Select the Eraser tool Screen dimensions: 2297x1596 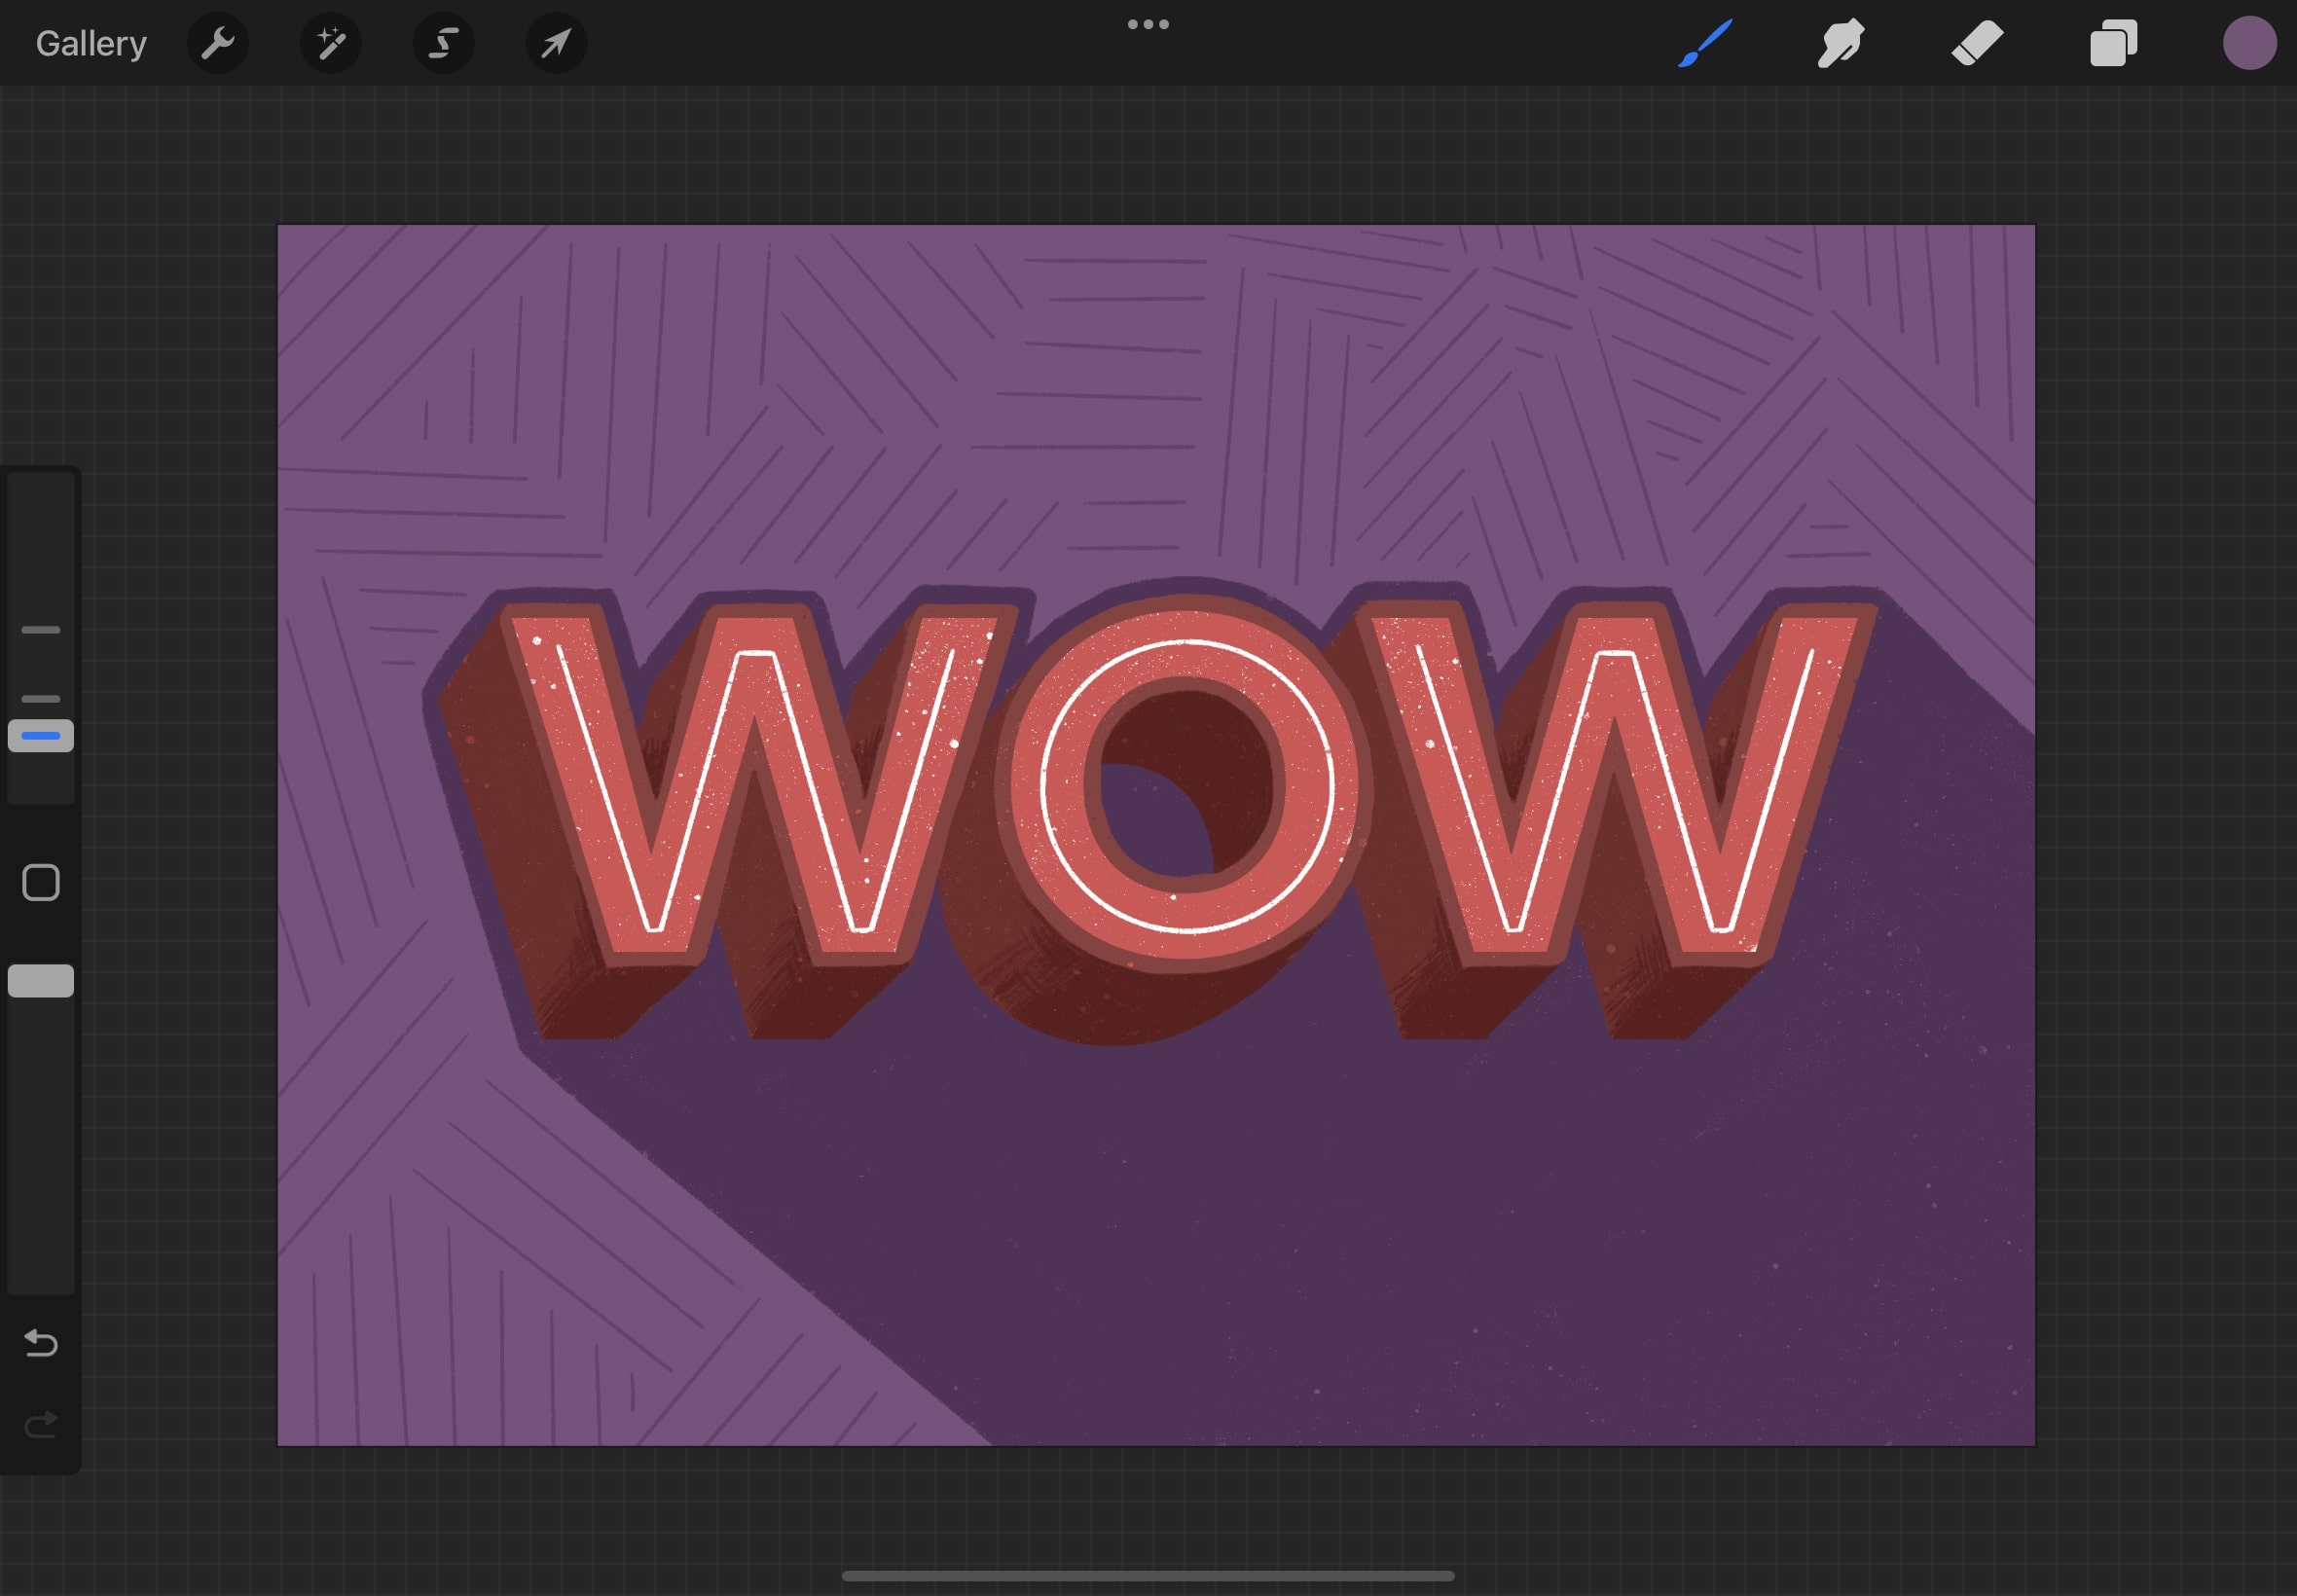(1977, 42)
